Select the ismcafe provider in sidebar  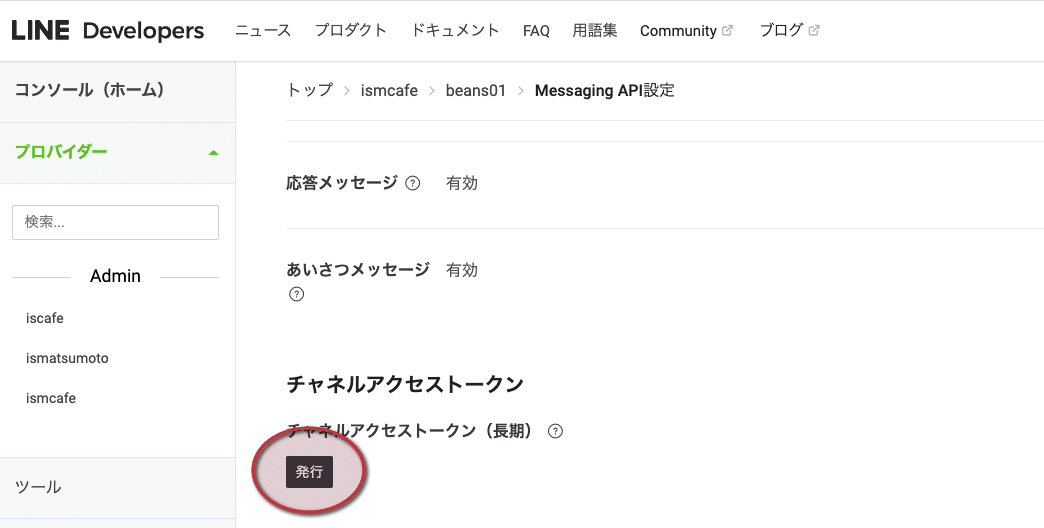pyautogui.click(x=51, y=398)
